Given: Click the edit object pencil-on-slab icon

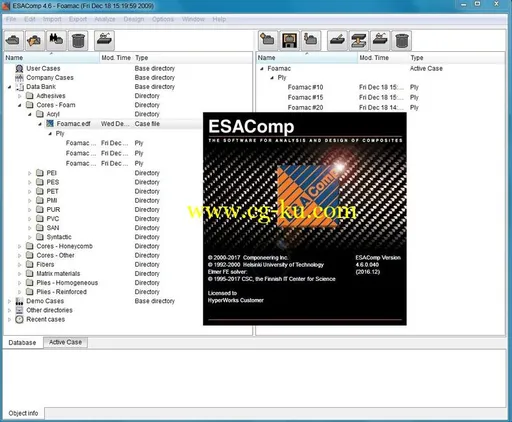Looking at the screenshot, I should click(x=337, y=40).
